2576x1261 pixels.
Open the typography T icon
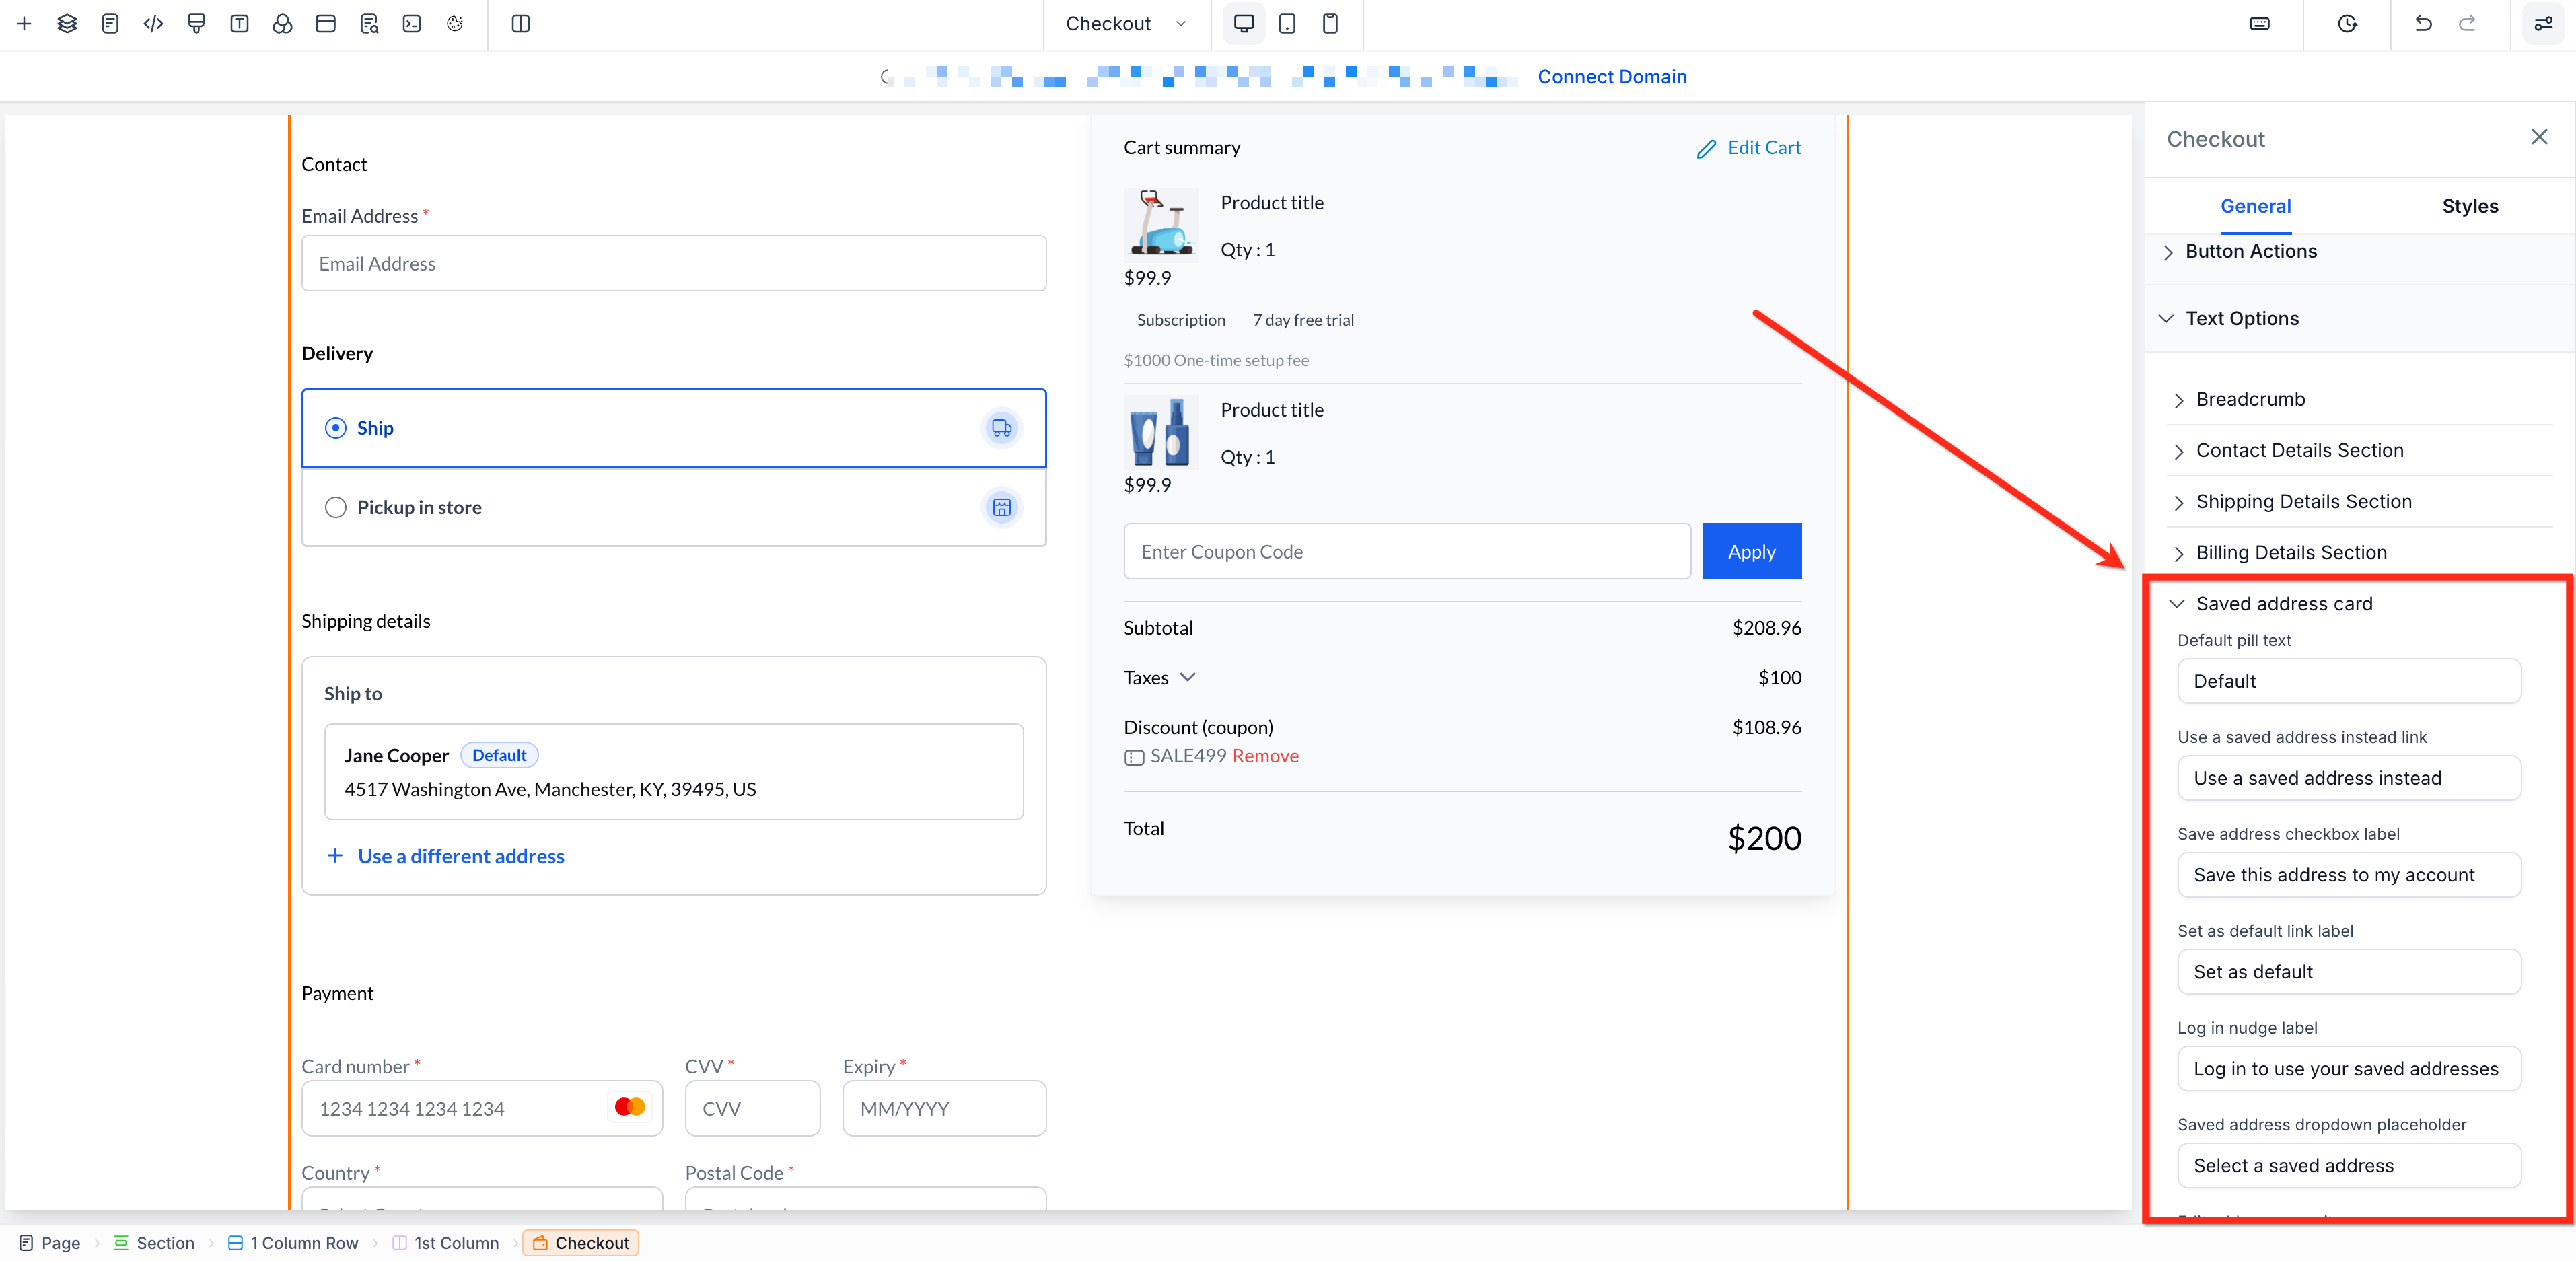239,23
